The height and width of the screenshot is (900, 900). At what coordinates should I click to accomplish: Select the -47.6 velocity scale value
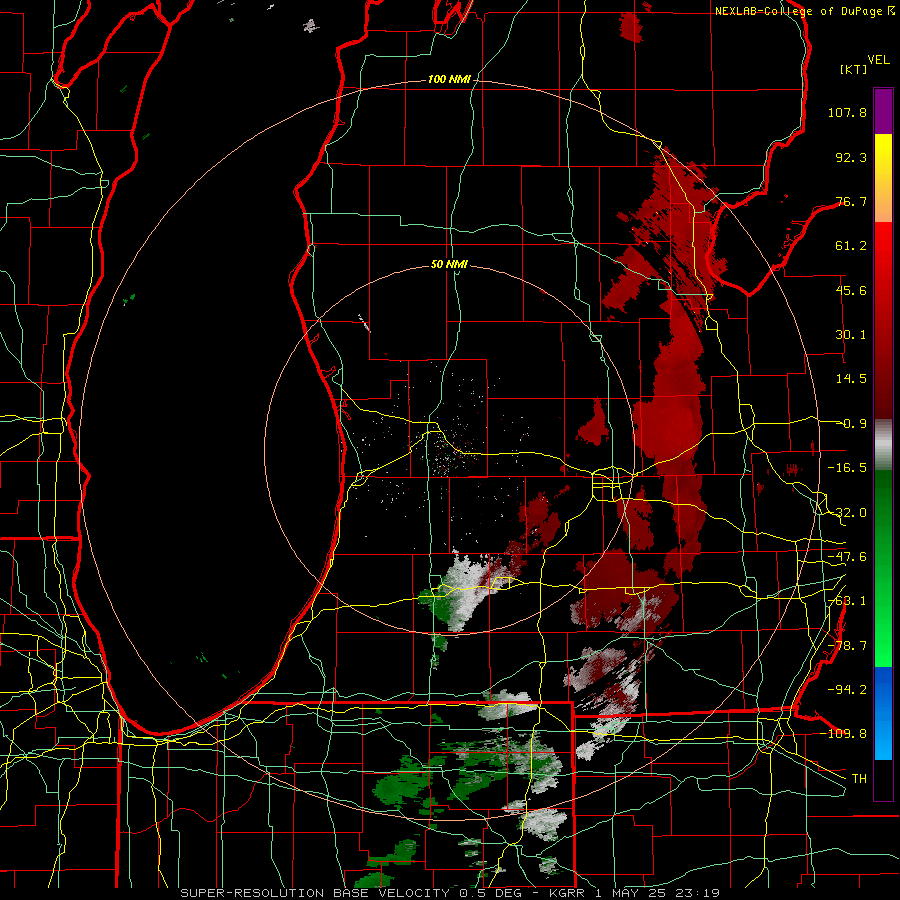coord(847,557)
